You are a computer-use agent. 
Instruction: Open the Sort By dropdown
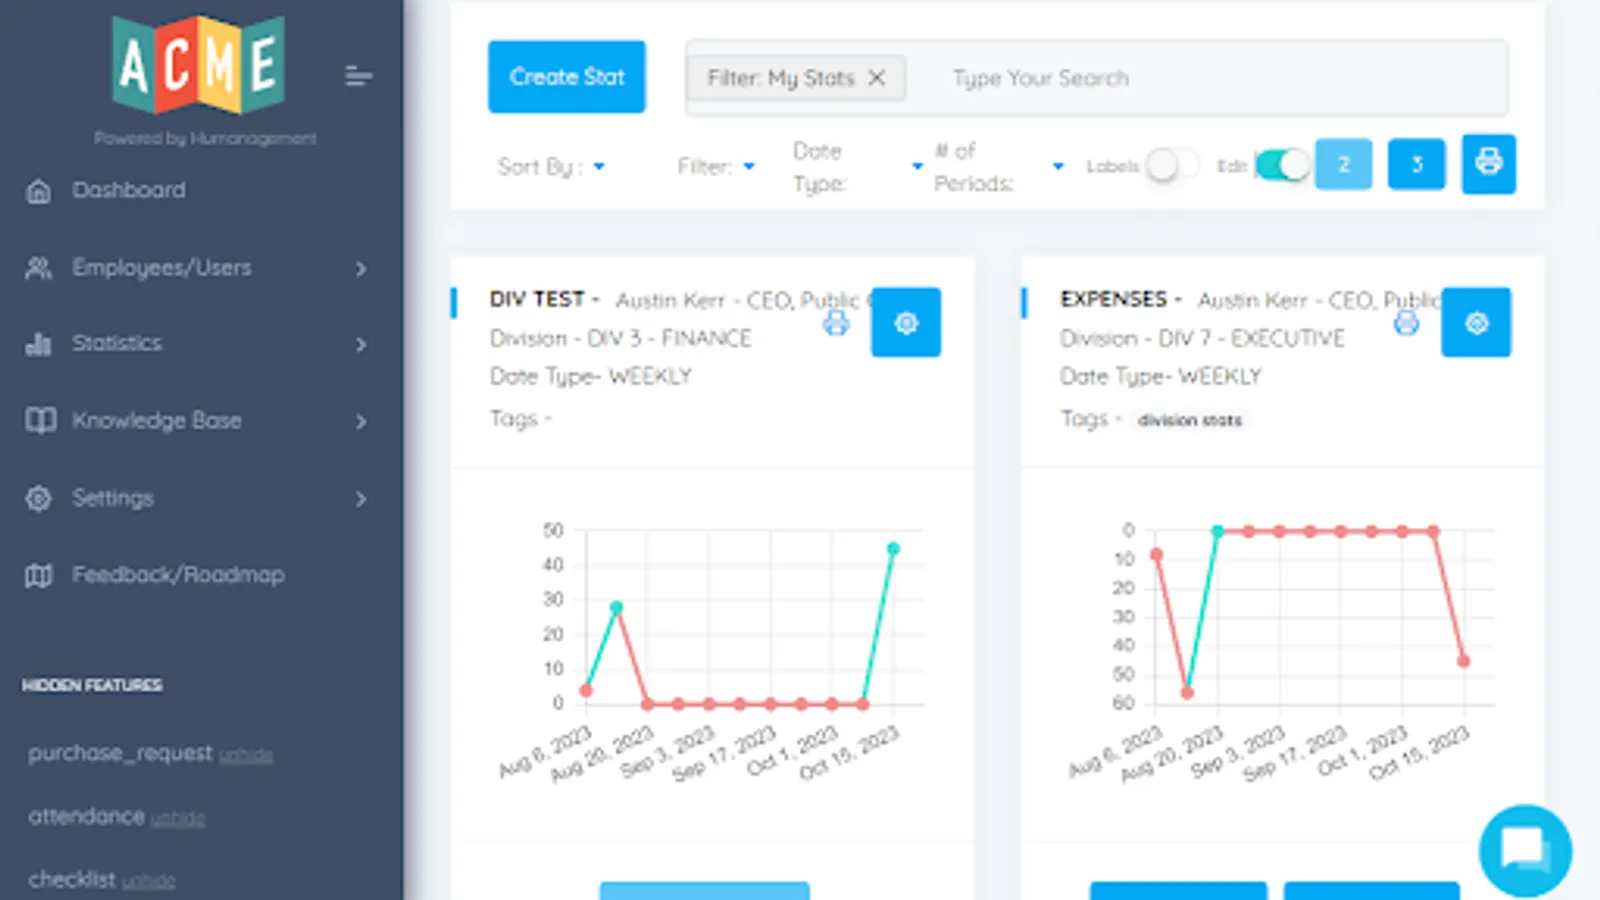551,166
